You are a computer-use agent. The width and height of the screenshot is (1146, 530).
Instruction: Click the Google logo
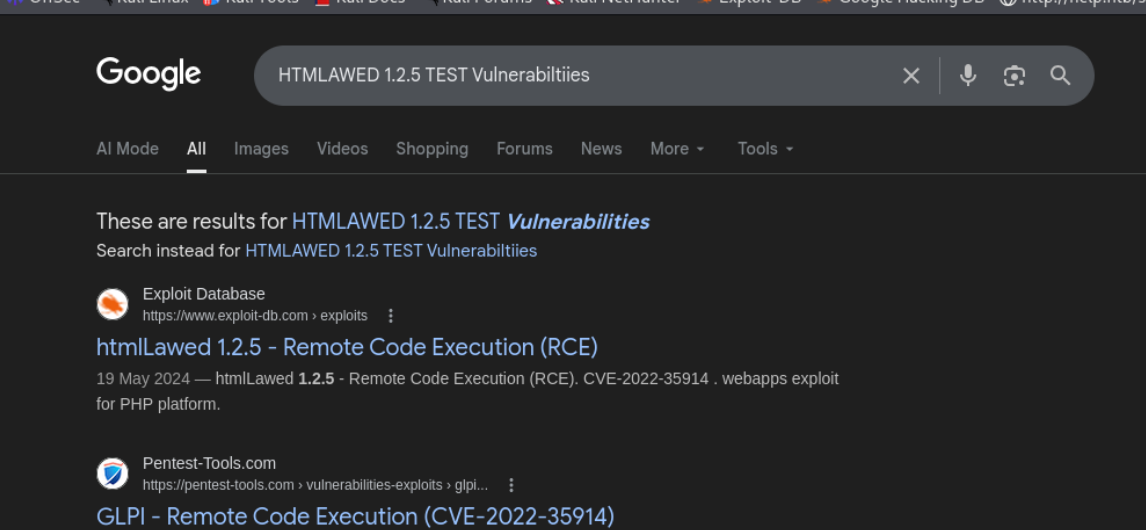[x=148, y=74]
